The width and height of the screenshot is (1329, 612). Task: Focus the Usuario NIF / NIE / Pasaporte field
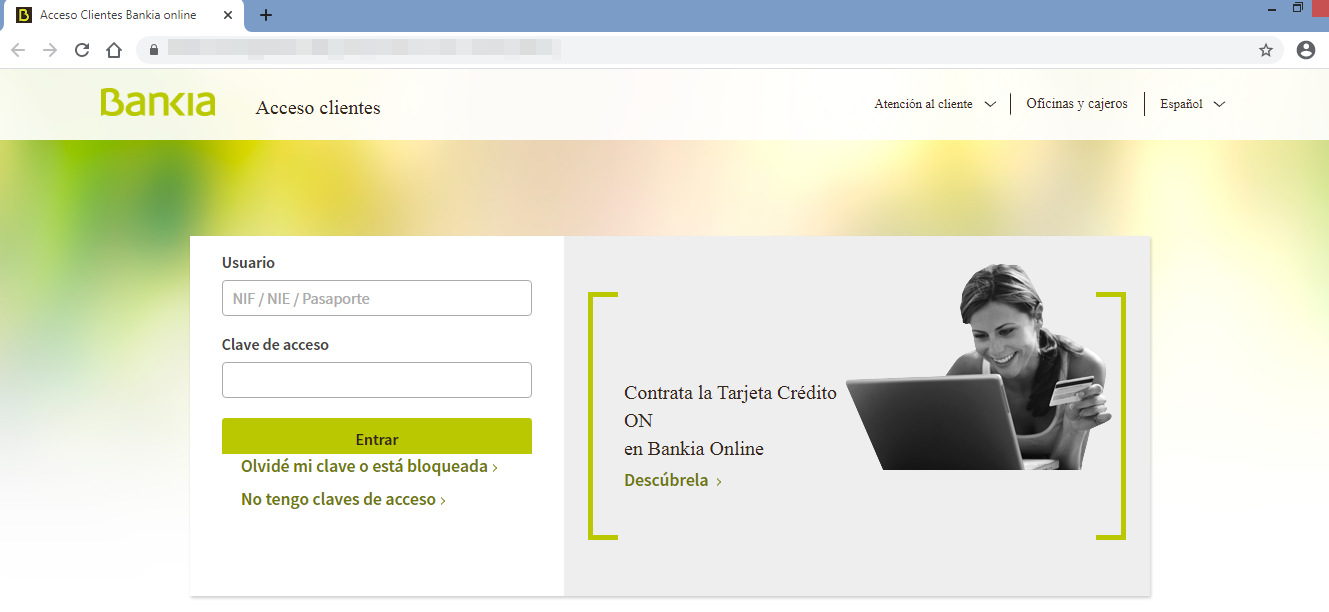pos(377,298)
